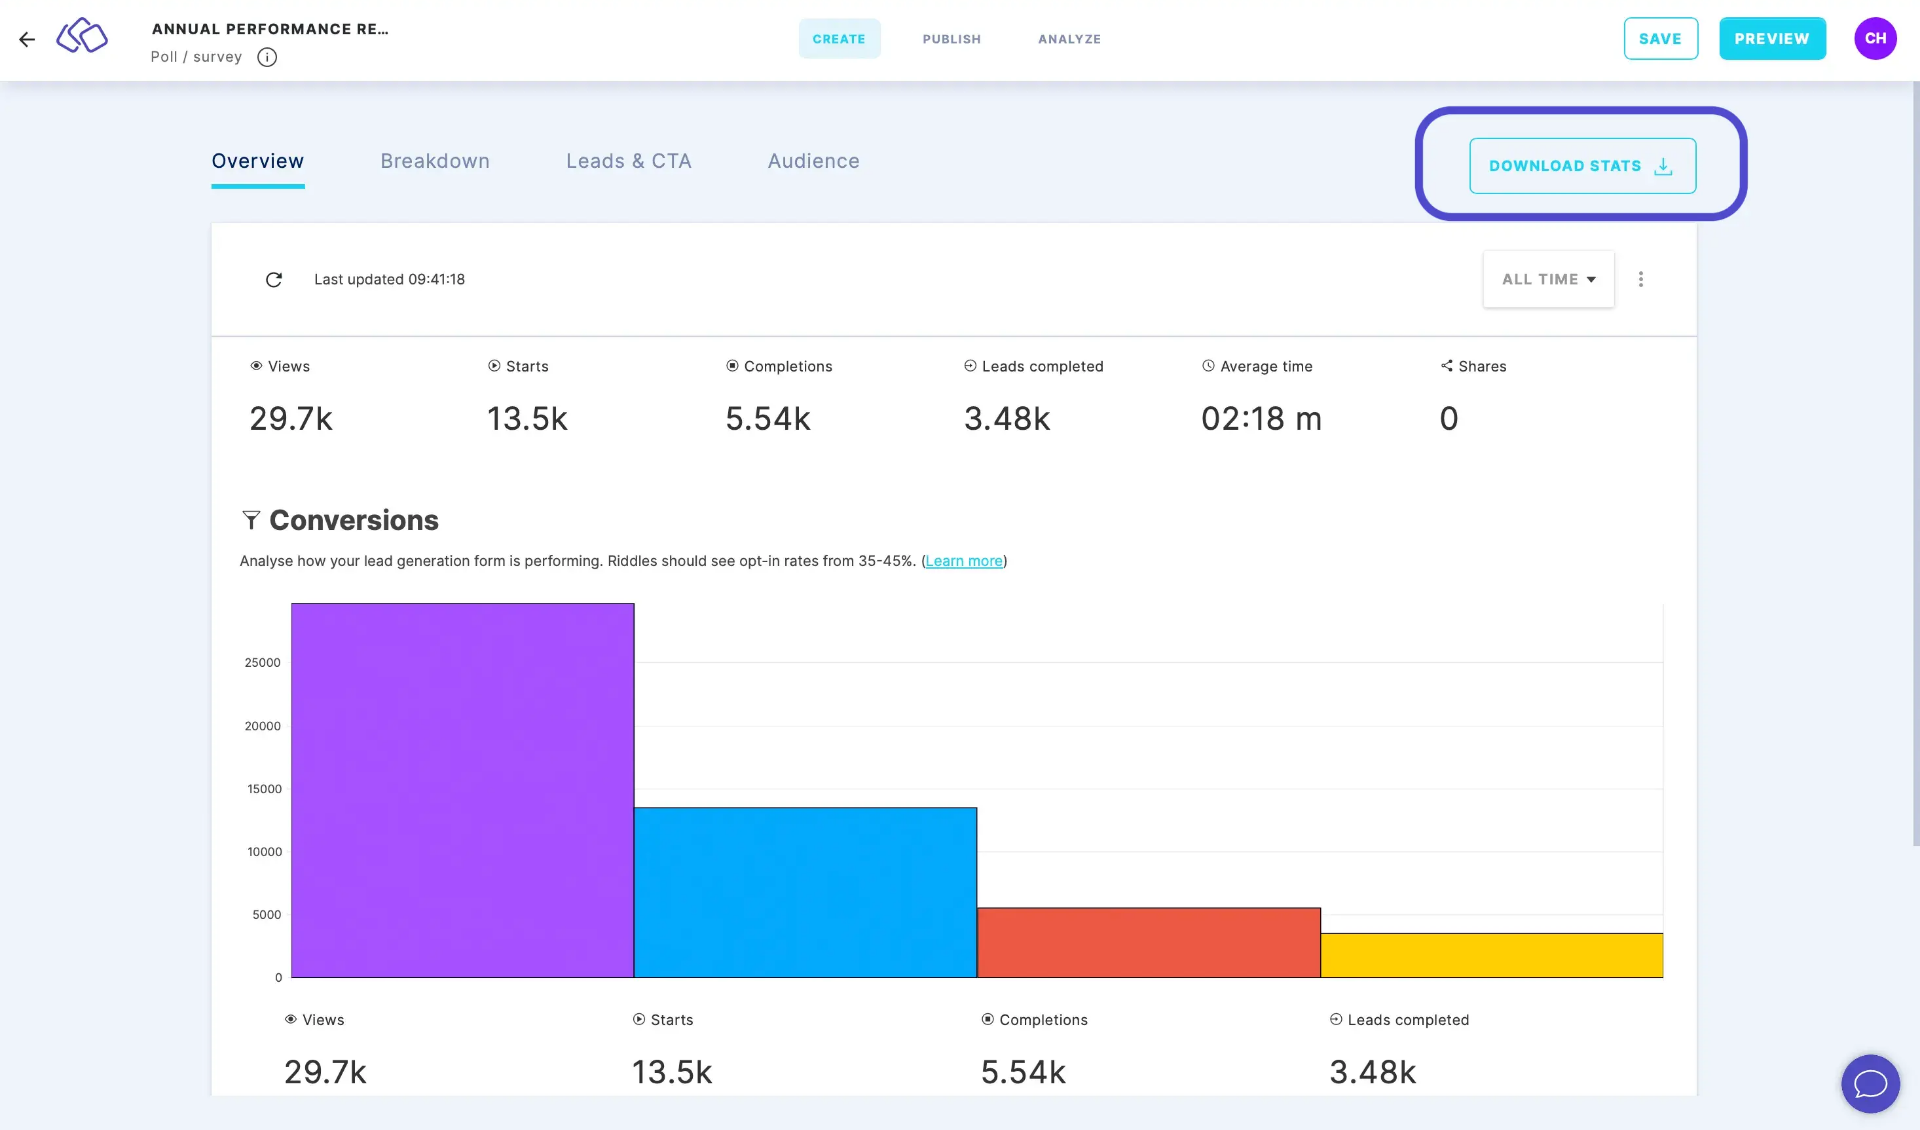This screenshot has height=1130, width=1920.
Task: Select the Audience tab
Action: 813,161
